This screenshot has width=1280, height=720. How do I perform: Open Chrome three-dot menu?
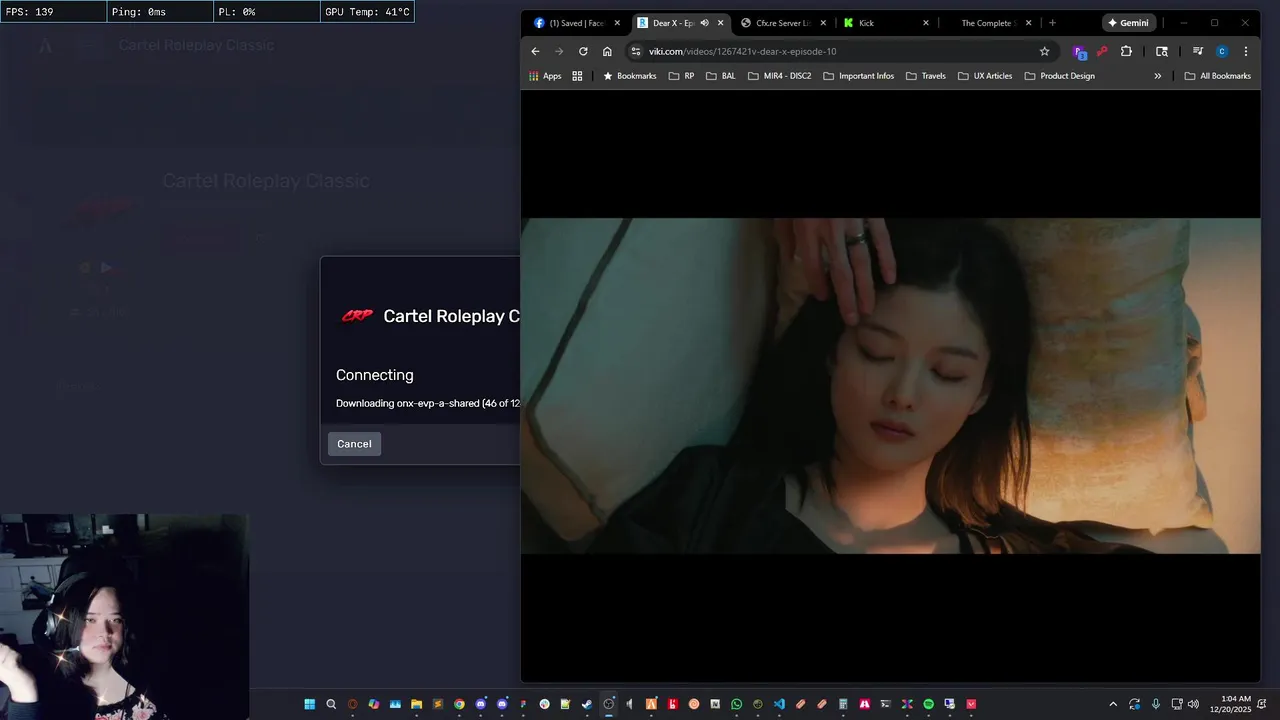[x=1246, y=51]
